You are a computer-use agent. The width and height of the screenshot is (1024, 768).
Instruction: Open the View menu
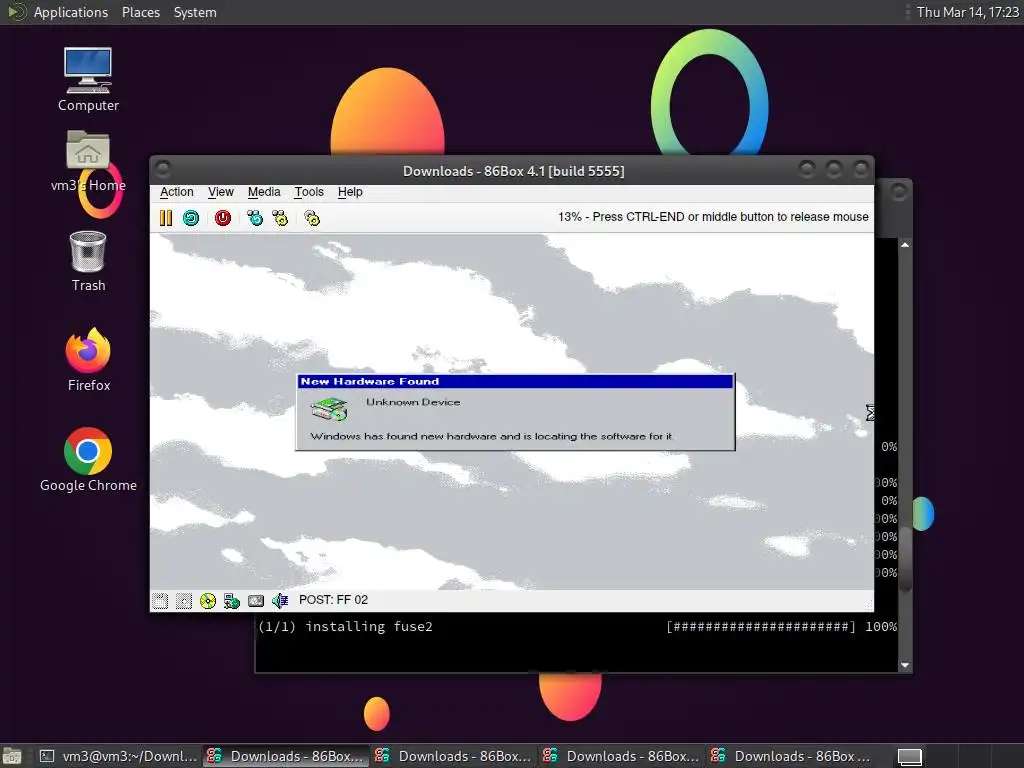(x=221, y=192)
